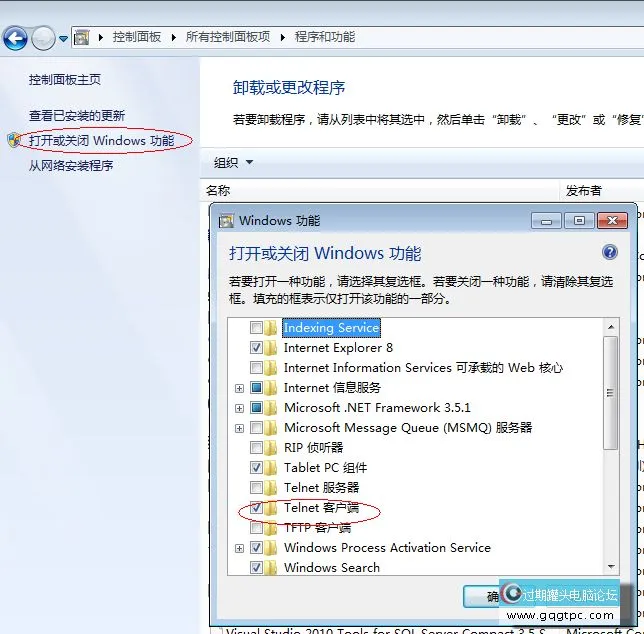Click the feature list scrollbar thumb
644x634 pixels.
click(x=610, y=393)
